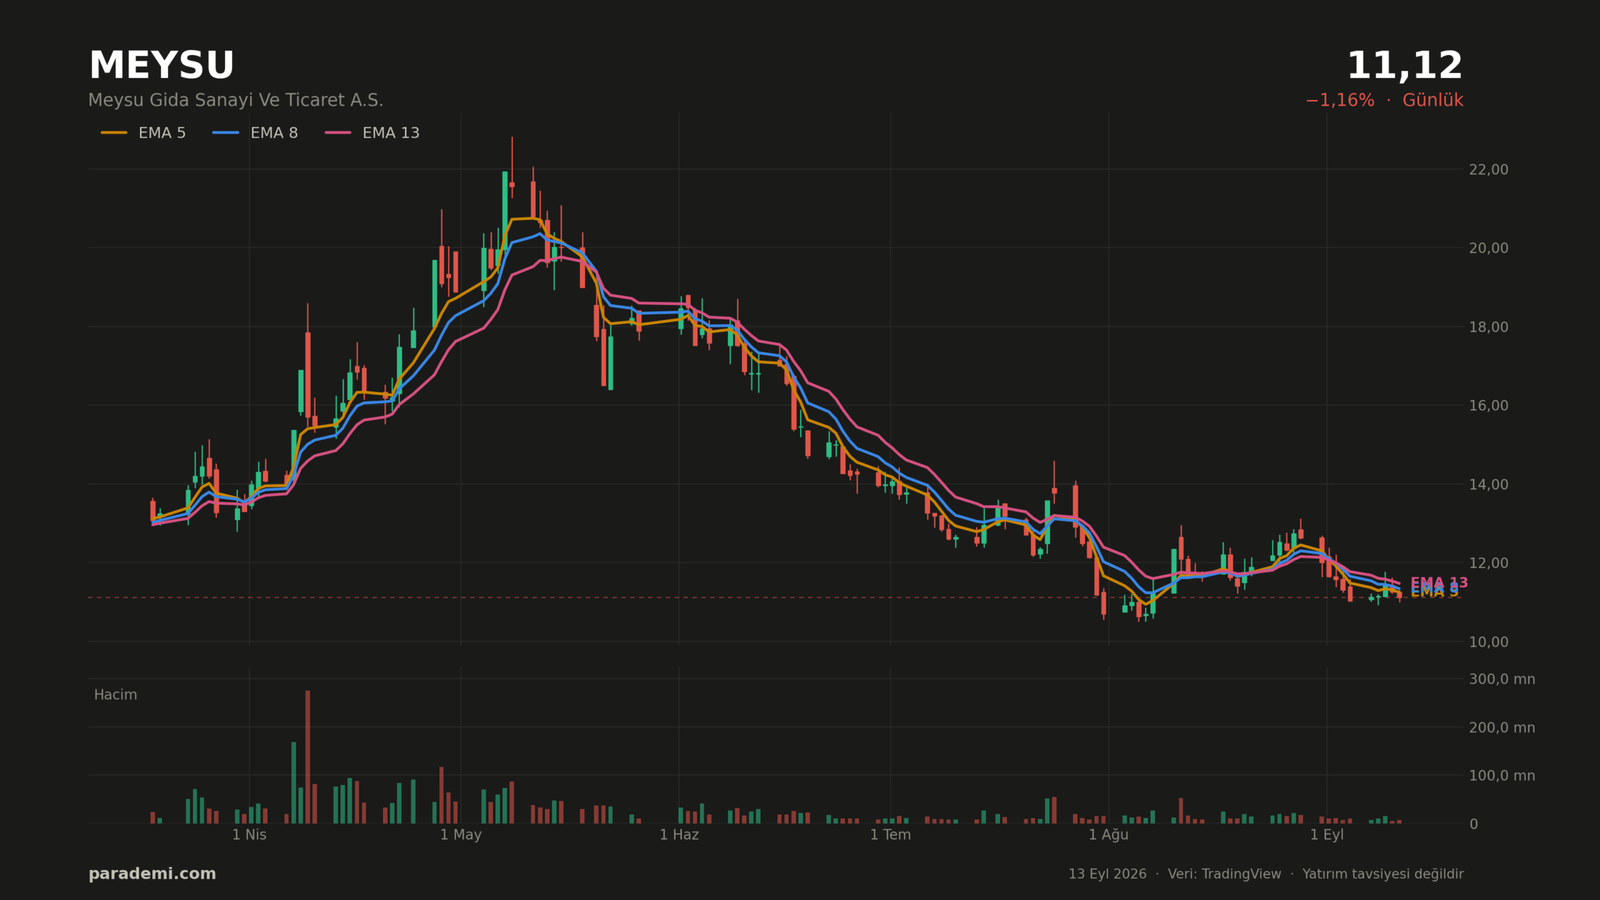Click the orange line swatch beside EMA 5 in the legend

[x=114, y=133]
